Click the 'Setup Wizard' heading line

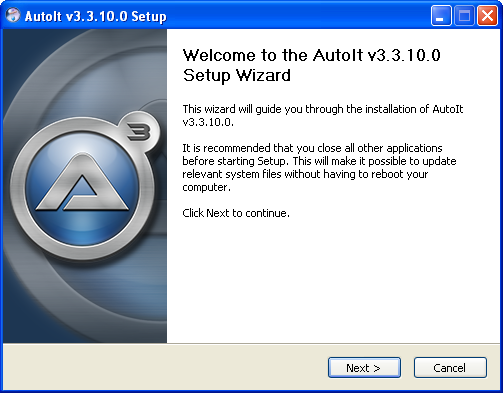pos(237,75)
